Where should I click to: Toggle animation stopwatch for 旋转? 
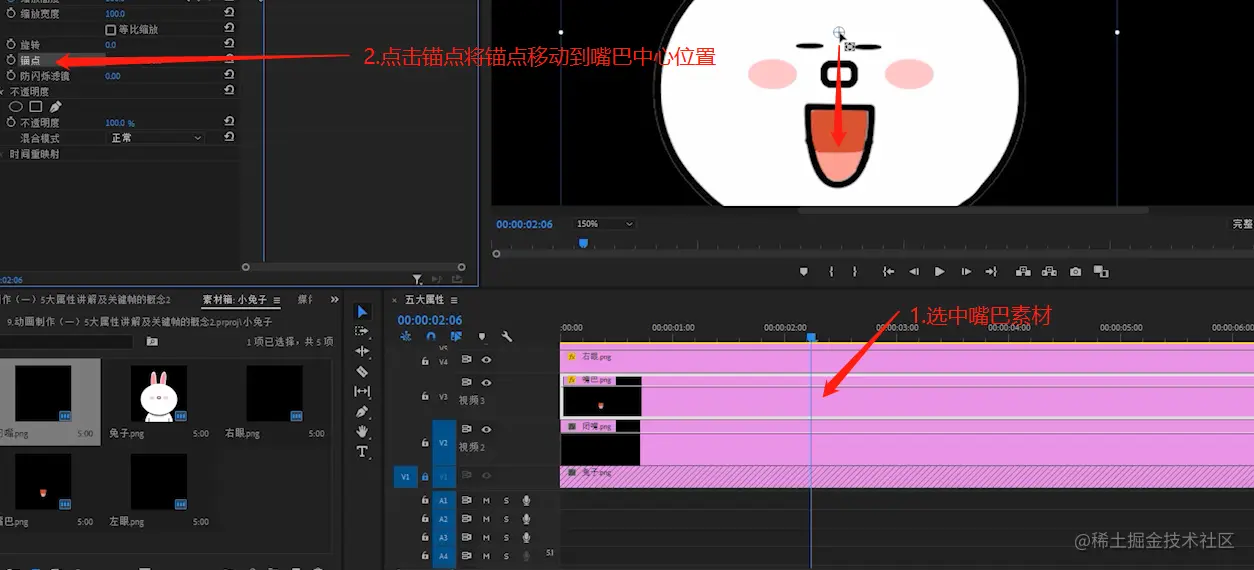click(12, 45)
